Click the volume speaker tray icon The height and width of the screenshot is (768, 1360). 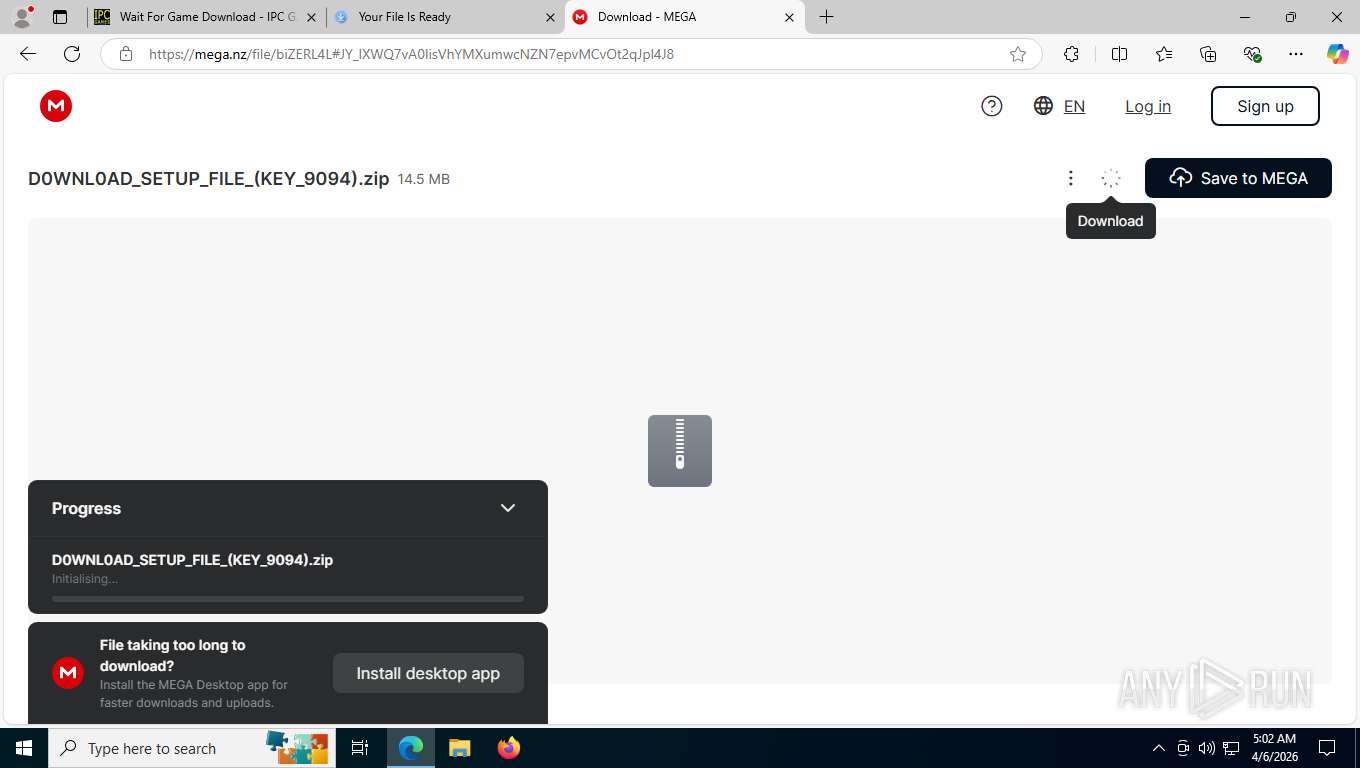pyautogui.click(x=1207, y=748)
